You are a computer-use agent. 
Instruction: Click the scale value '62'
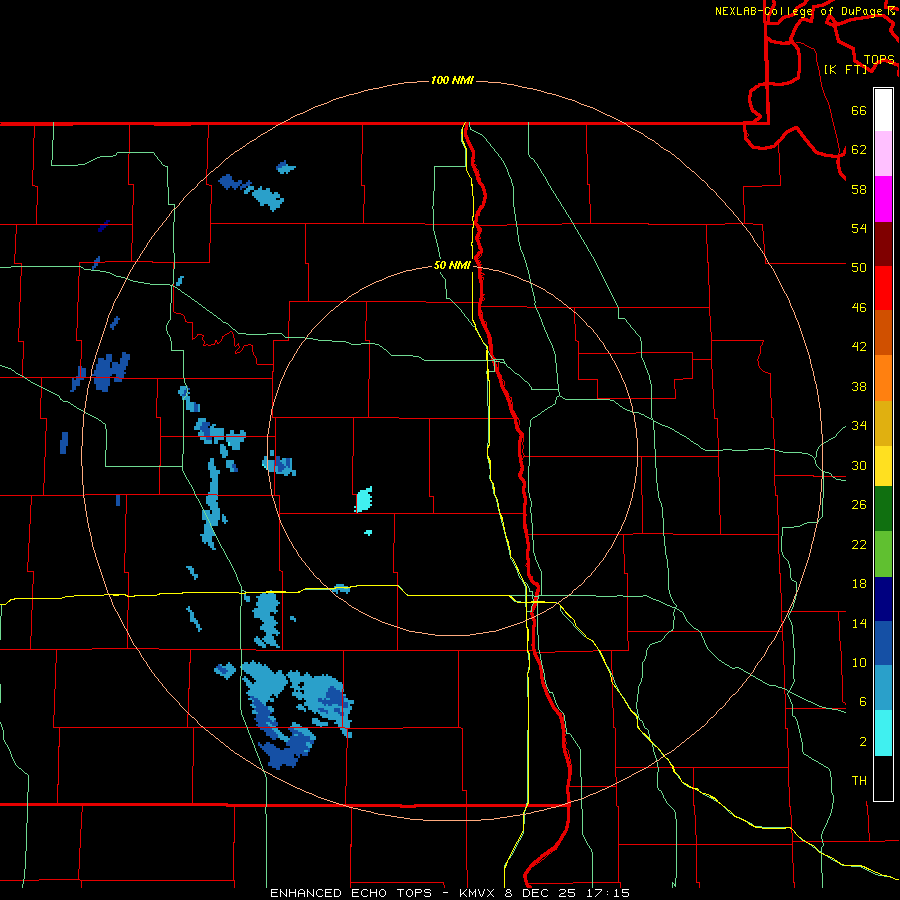(x=859, y=150)
